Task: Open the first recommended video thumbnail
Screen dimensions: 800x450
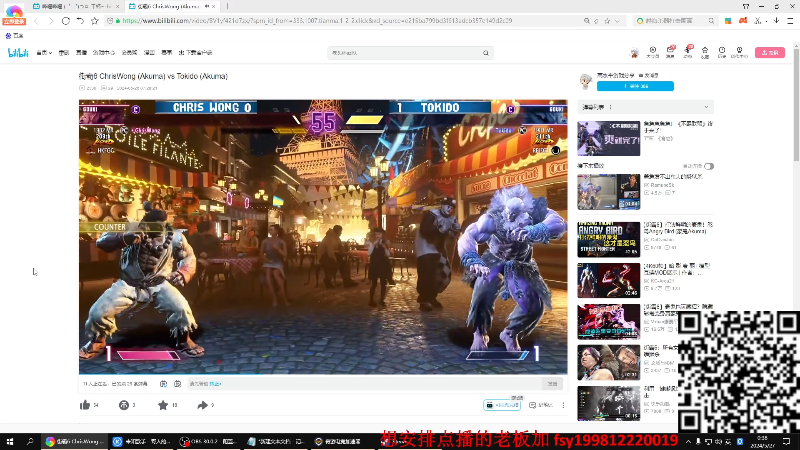Action: point(608,138)
